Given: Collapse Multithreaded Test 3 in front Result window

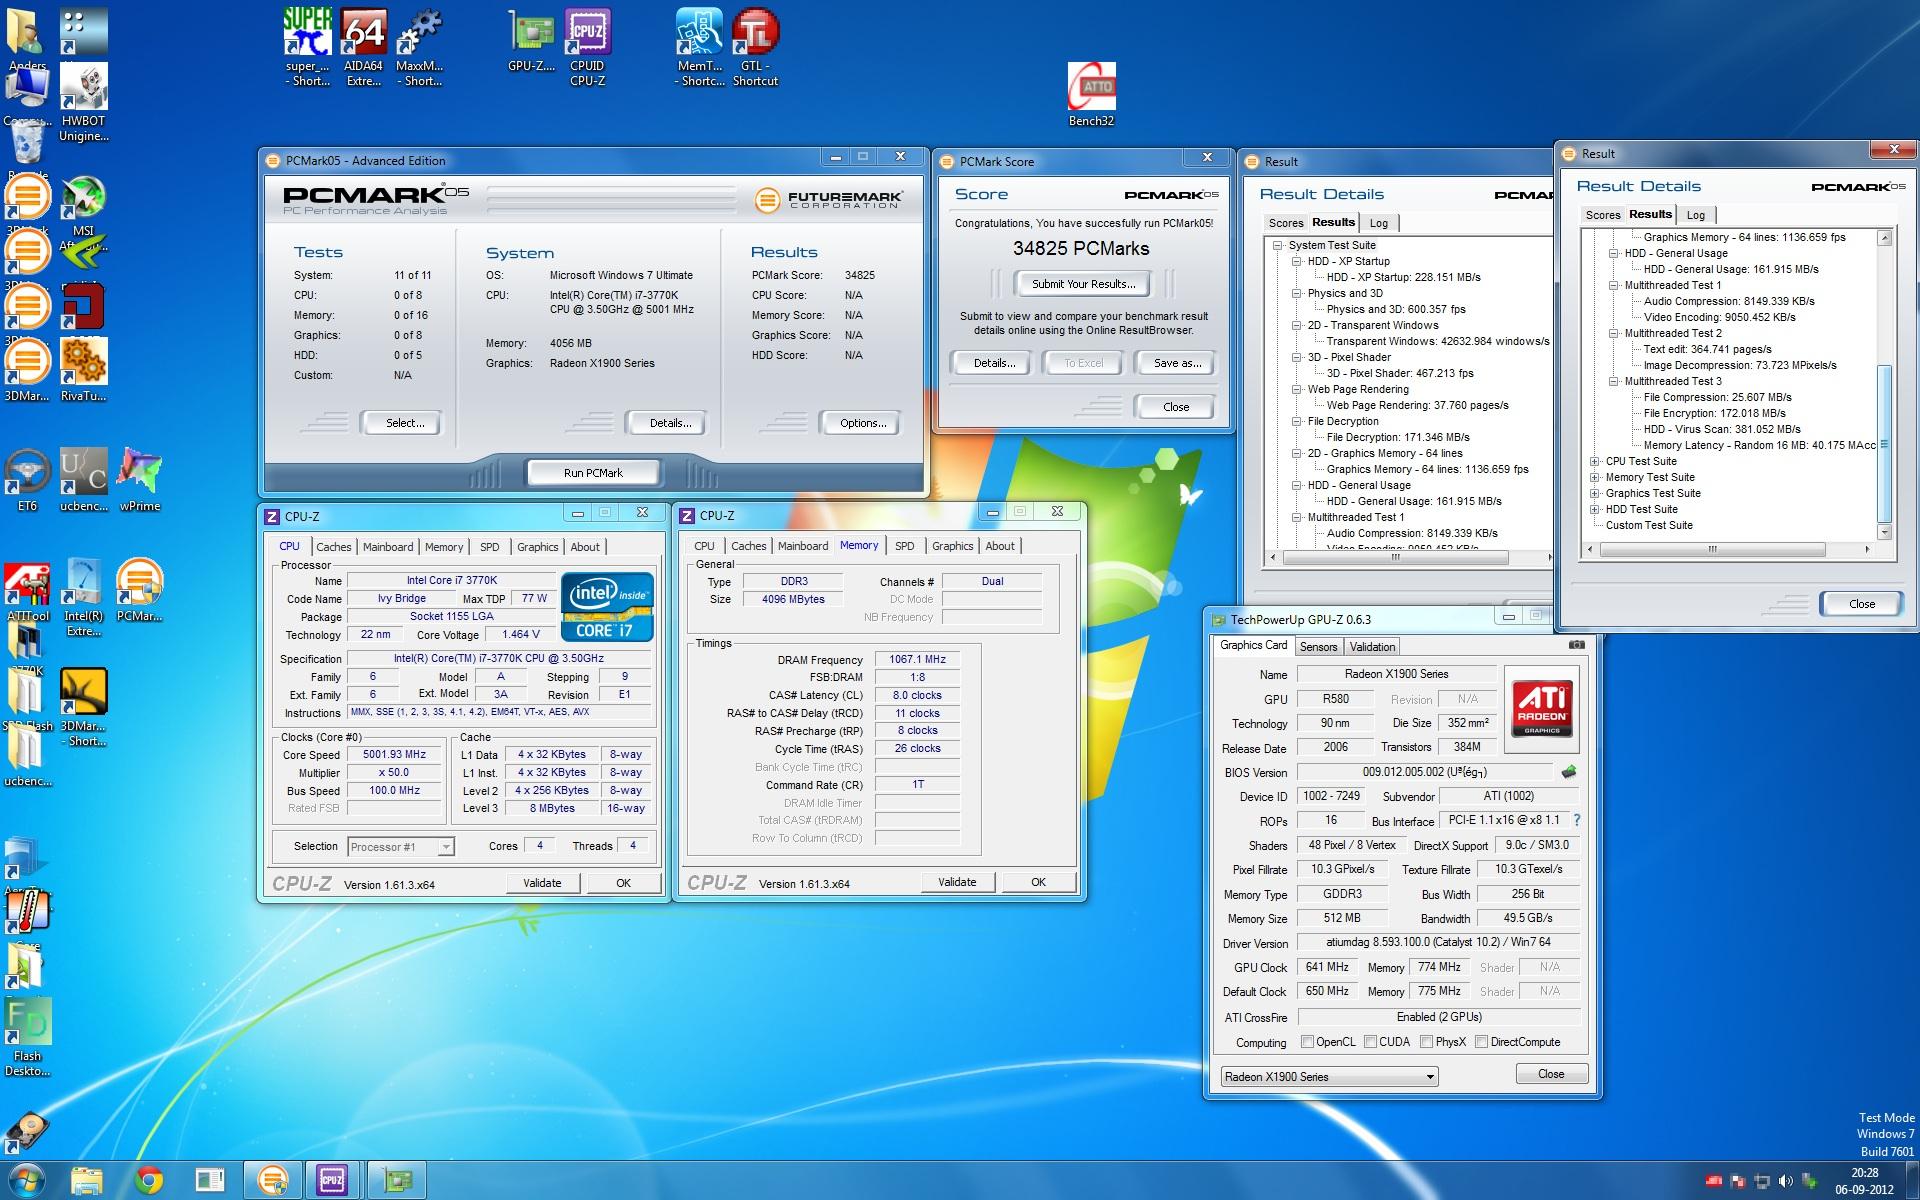Looking at the screenshot, I should click(1613, 382).
